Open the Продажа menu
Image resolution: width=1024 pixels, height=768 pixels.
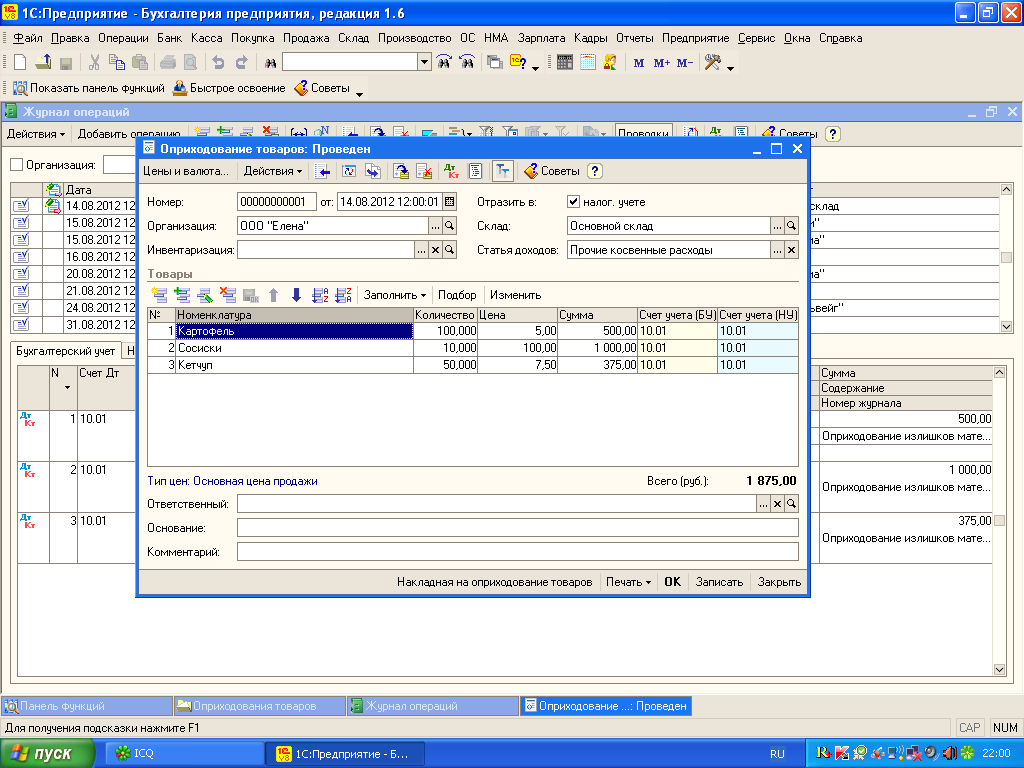point(306,38)
